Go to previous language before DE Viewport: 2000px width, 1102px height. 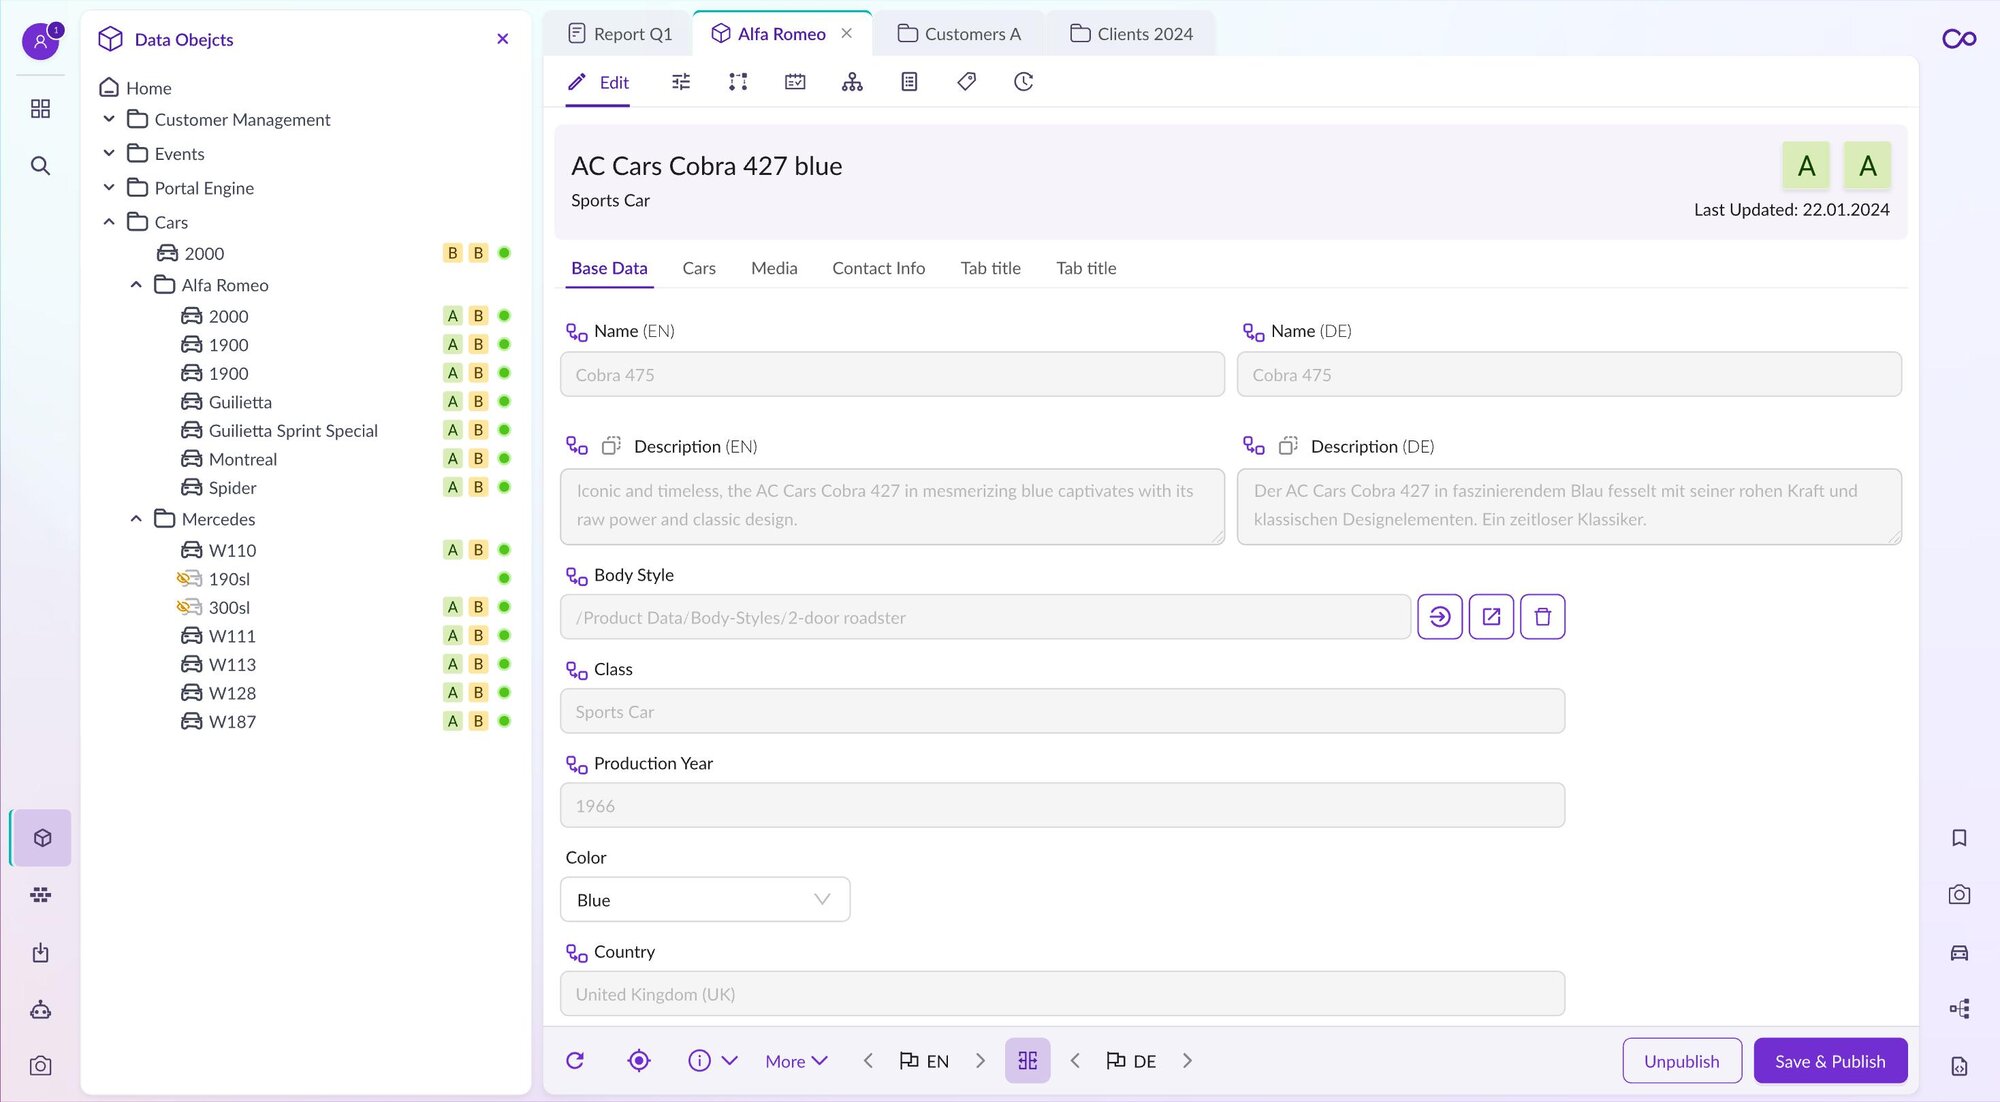click(1075, 1061)
